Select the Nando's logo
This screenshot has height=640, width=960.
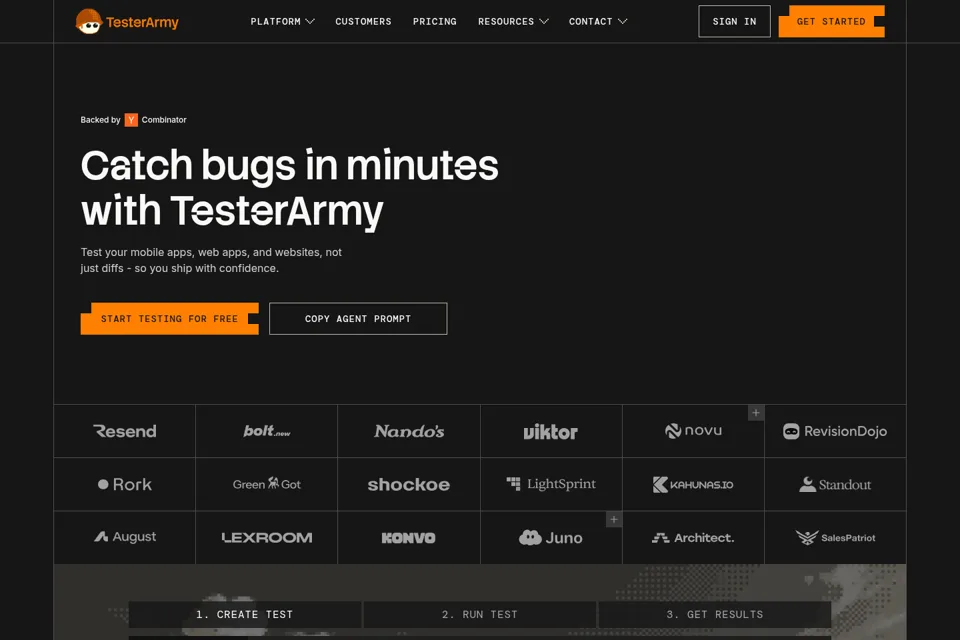[409, 431]
